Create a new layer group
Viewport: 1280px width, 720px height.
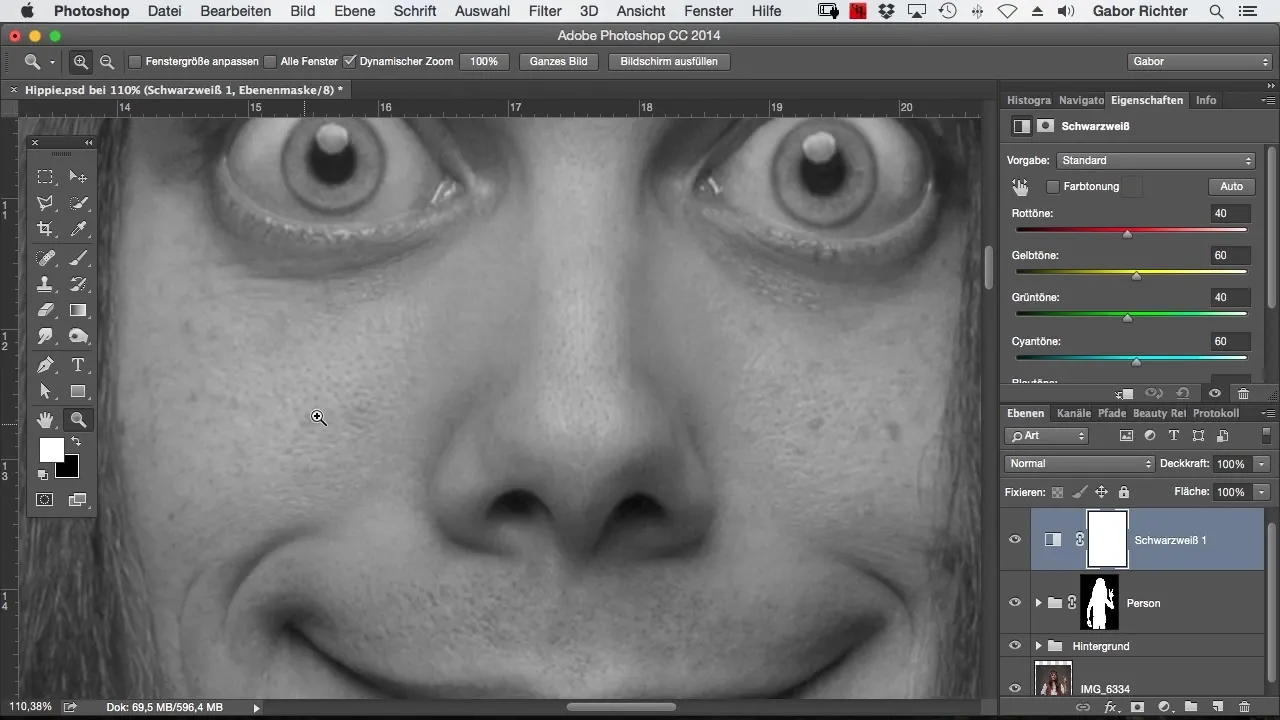pos(1191,707)
